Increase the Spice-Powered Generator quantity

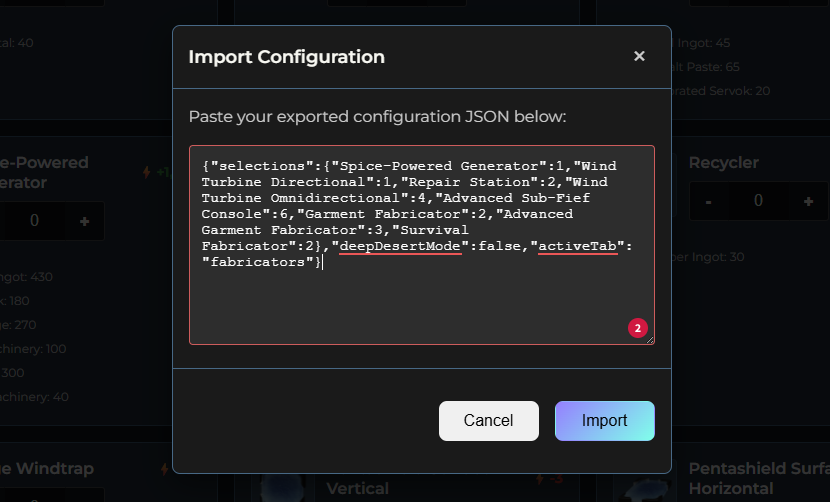[x=84, y=221]
